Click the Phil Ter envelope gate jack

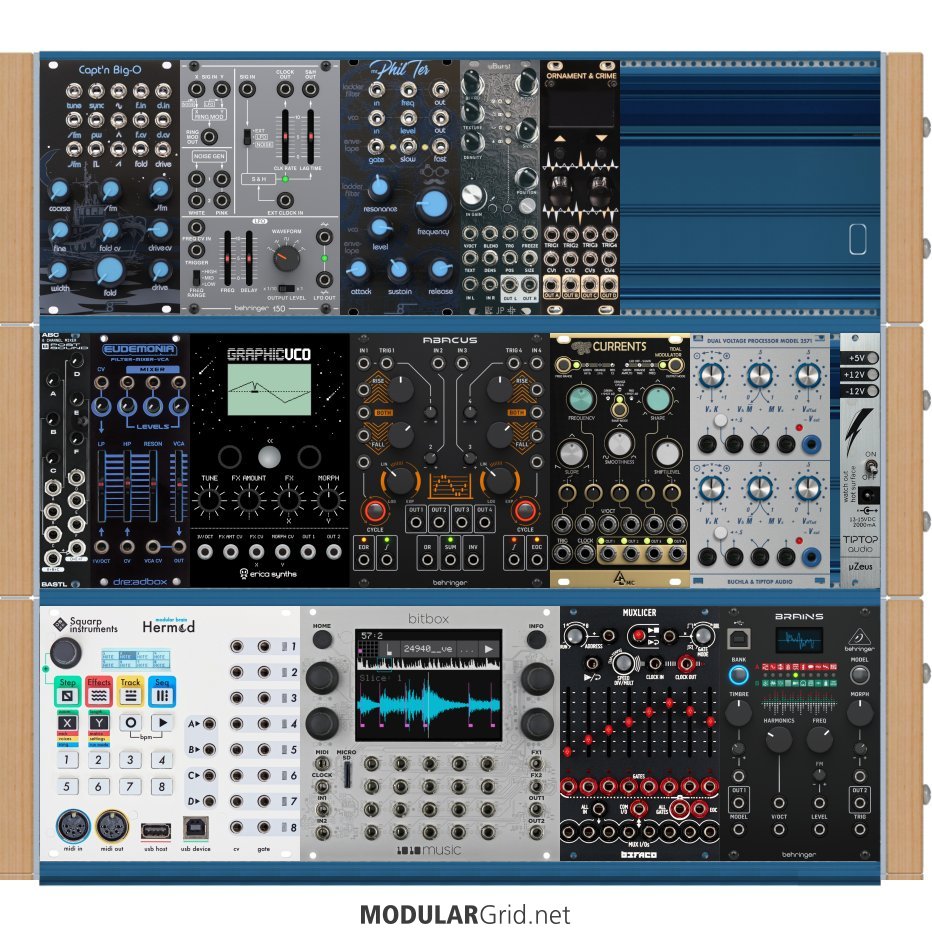click(x=376, y=146)
